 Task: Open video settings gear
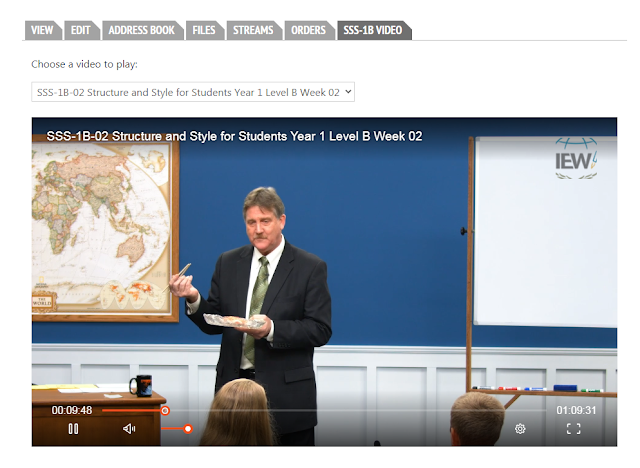click(520, 429)
